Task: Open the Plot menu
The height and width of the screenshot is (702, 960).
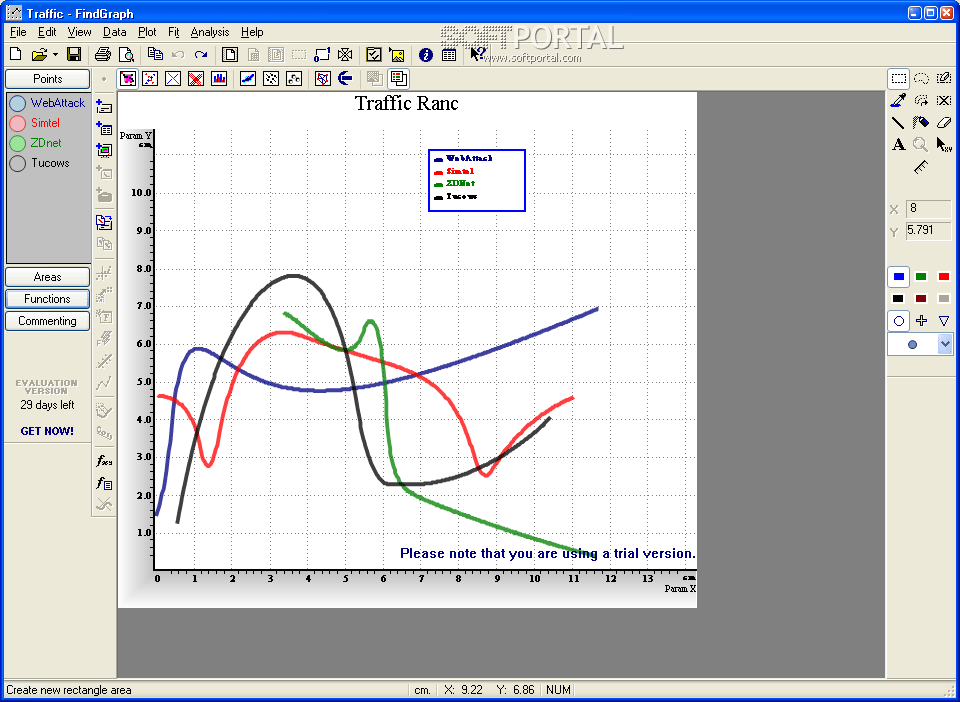Action: 147,32
